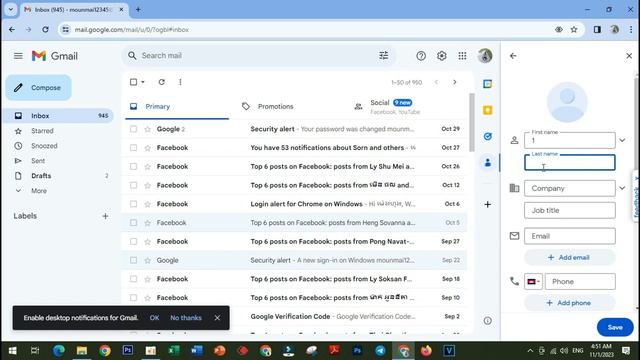Open the phone country code flag dropdown
The image size is (640, 360).
(533, 282)
